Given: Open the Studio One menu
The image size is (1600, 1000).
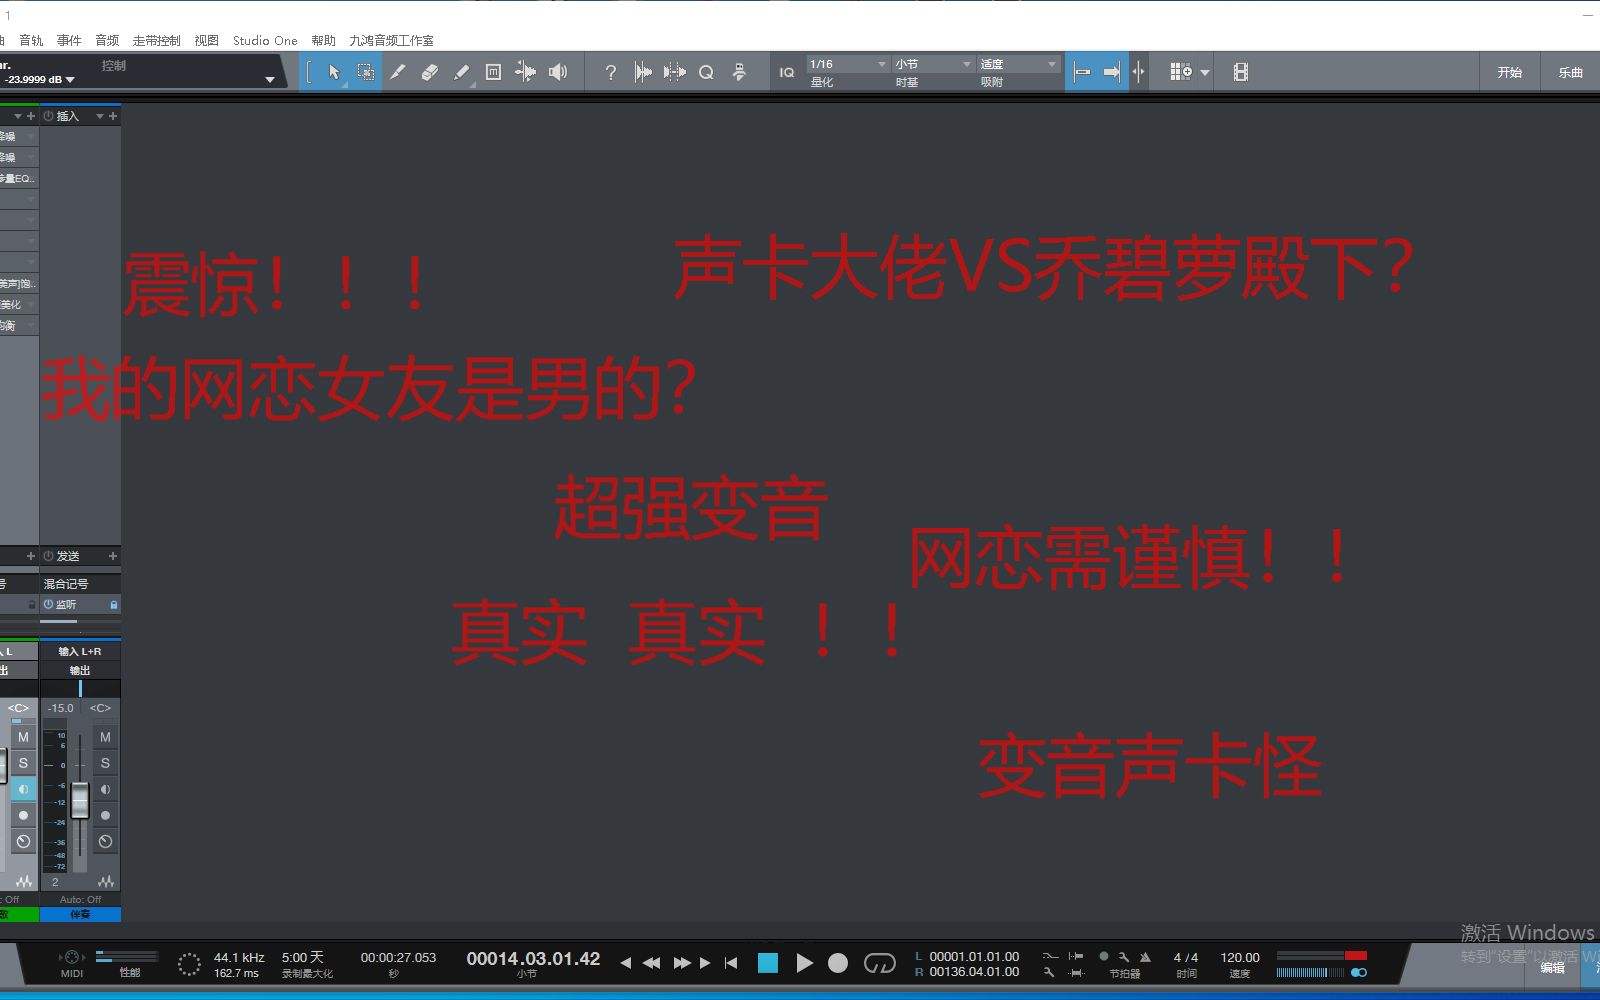Looking at the screenshot, I should 264,40.
